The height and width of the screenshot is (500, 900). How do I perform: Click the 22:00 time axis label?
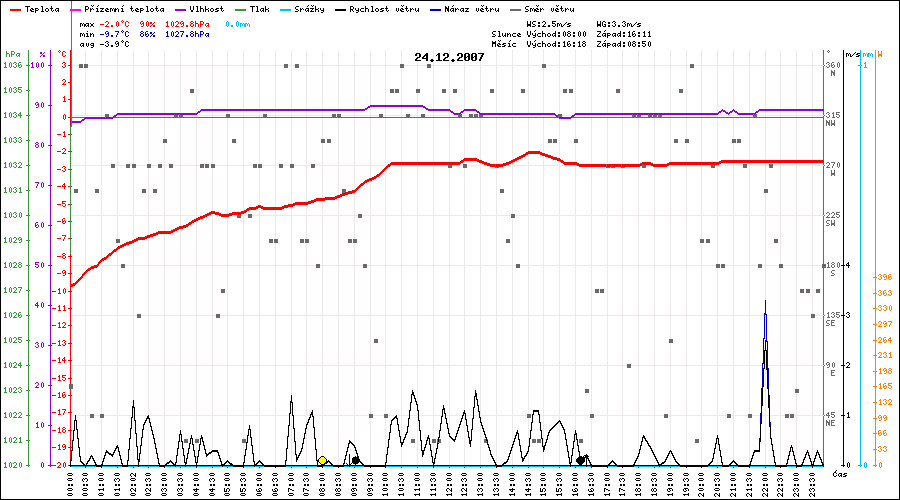click(764, 483)
